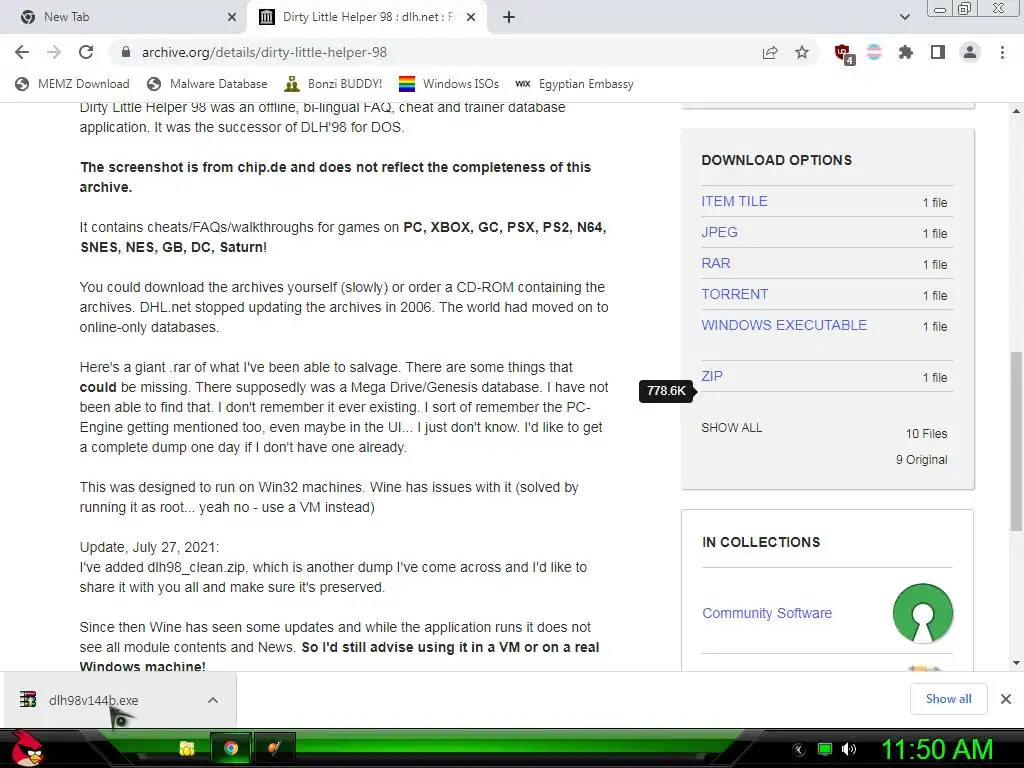
Task: Go back using the browser back arrow
Action: pyautogui.click(x=22, y=52)
